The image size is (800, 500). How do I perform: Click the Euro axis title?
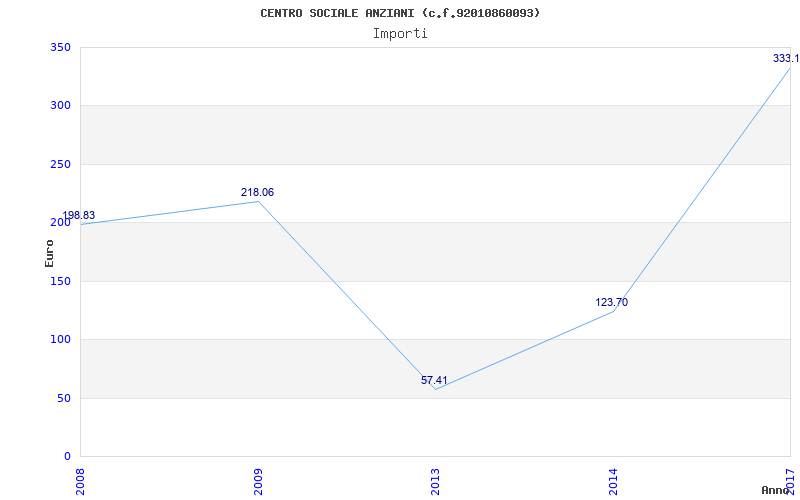(49, 254)
